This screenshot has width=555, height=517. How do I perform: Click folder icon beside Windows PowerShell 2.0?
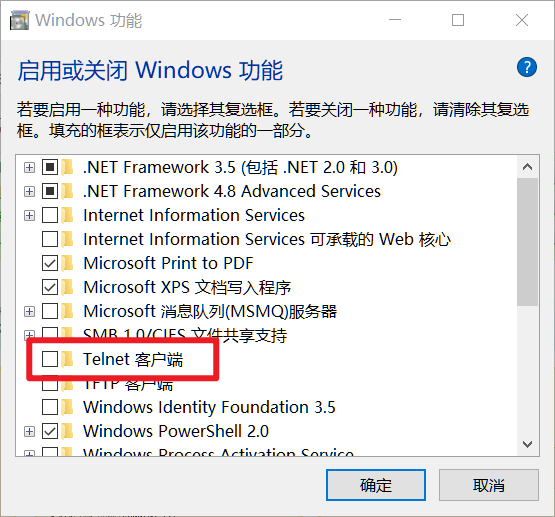[67, 431]
